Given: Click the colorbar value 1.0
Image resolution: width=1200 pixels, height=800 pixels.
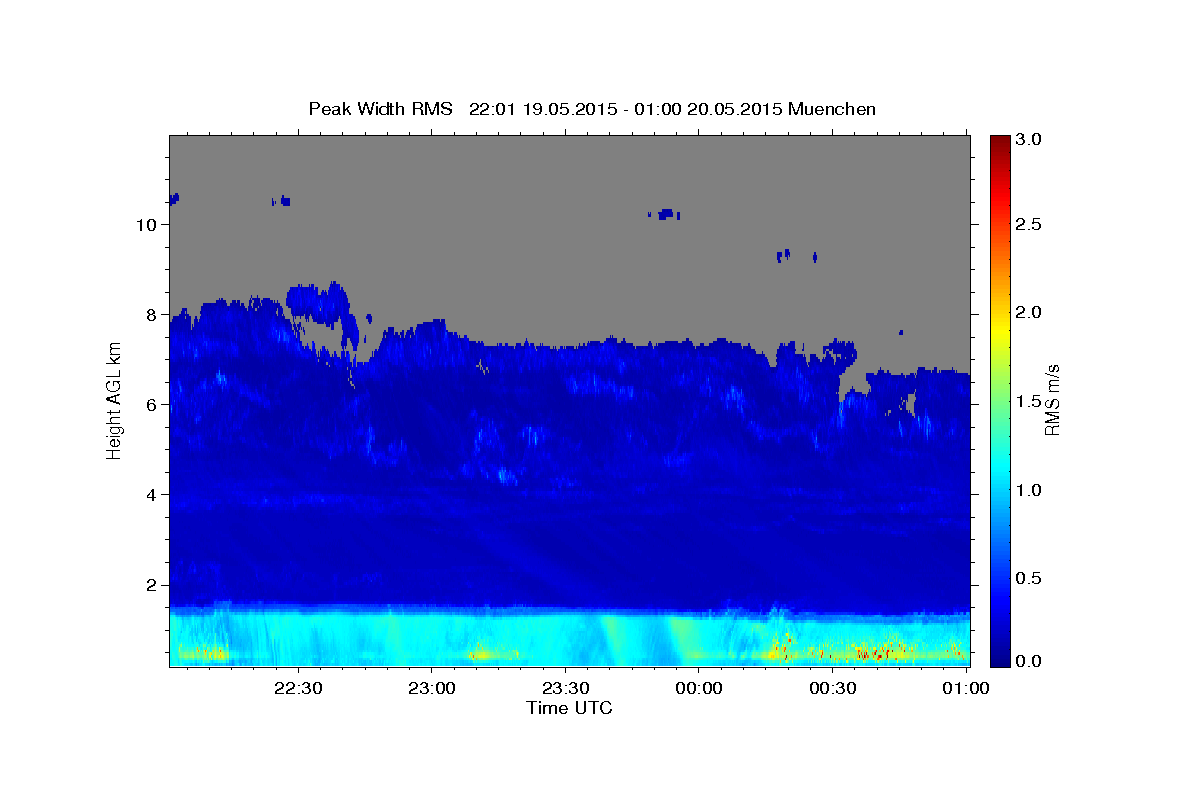Looking at the screenshot, I should point(1030,490).
